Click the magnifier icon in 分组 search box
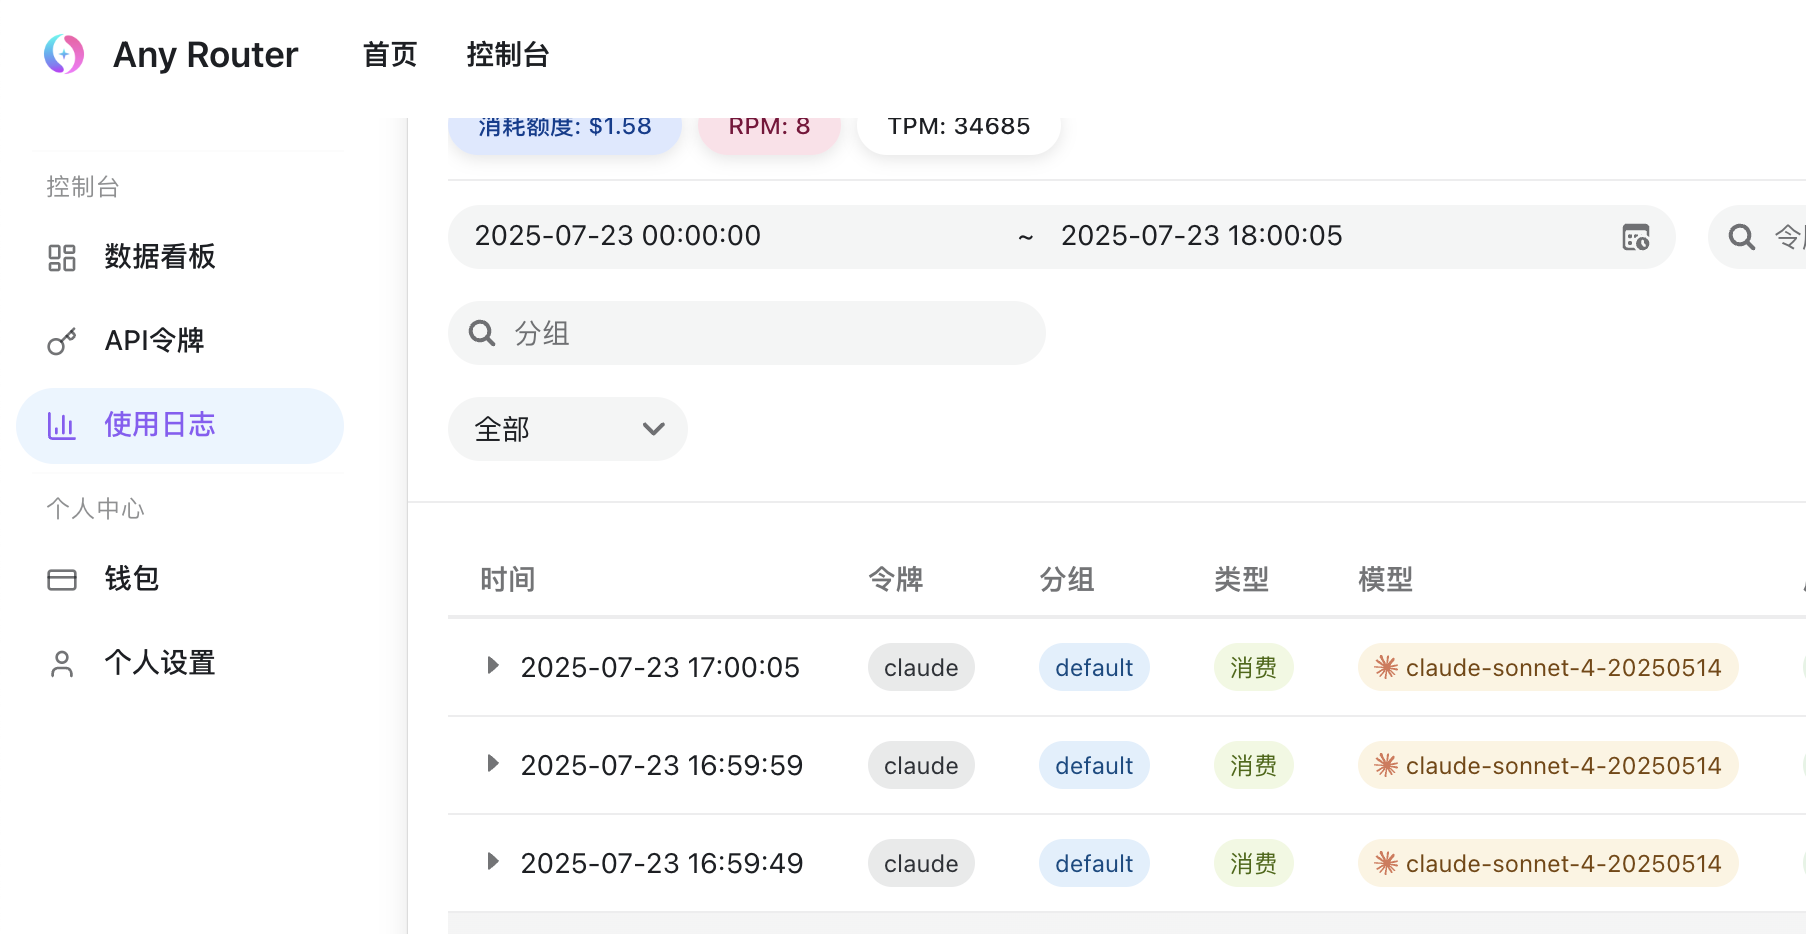This screenshot has width=1806, height=934. [x=482, y=333]
